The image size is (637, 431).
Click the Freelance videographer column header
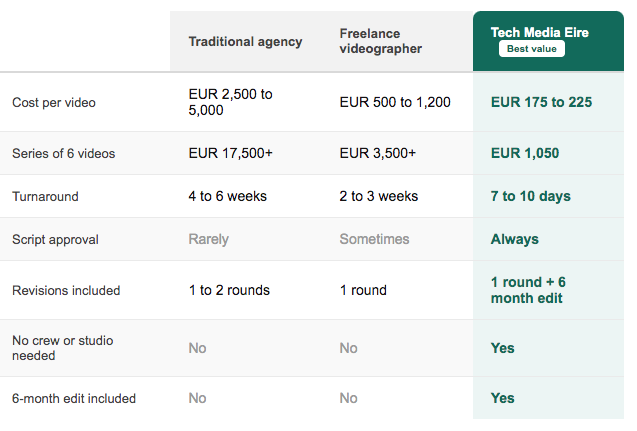pyautogui.click(x=381, y=41)
